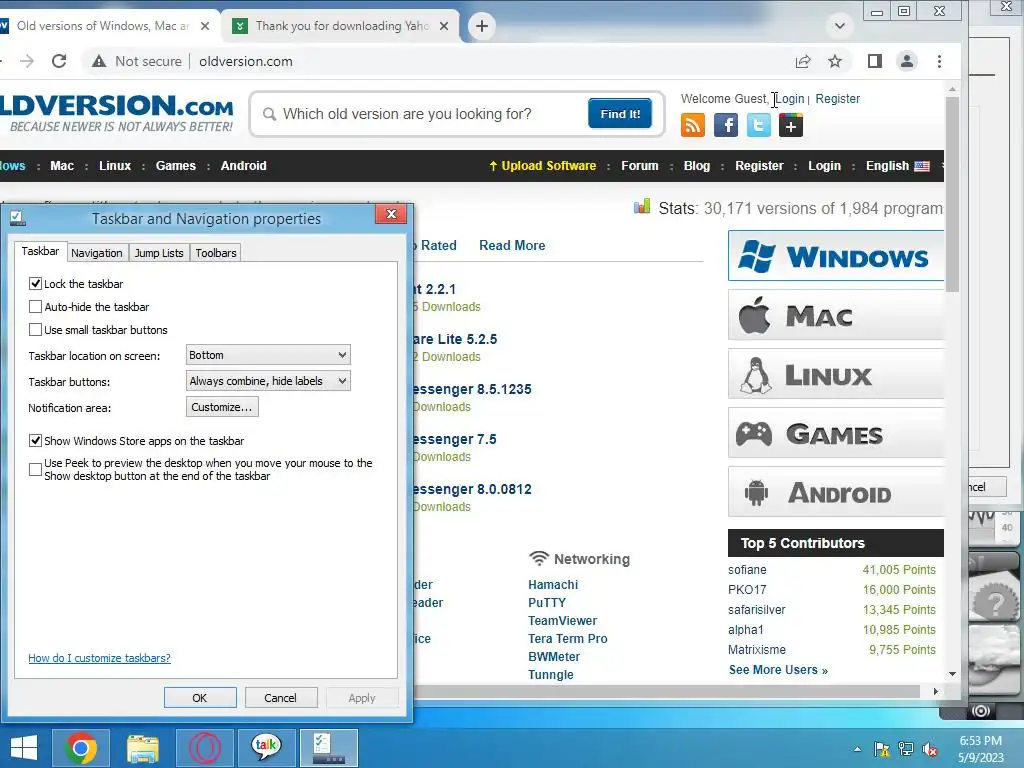This screenshot has width=1024, height=768.
Task: Open File Explorer from the taskbar
Action: [142, 748]
